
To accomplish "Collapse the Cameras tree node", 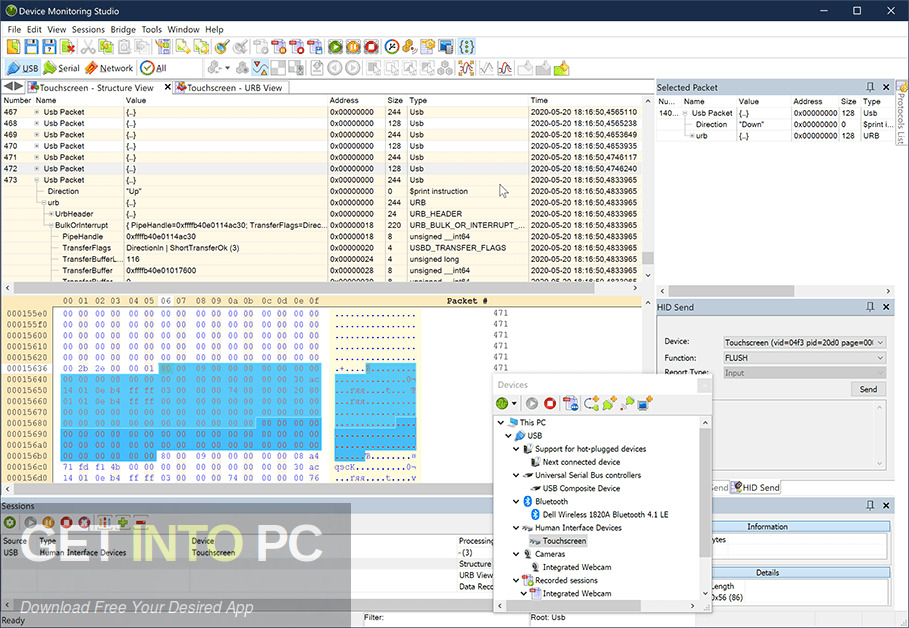I will (516, 554).
